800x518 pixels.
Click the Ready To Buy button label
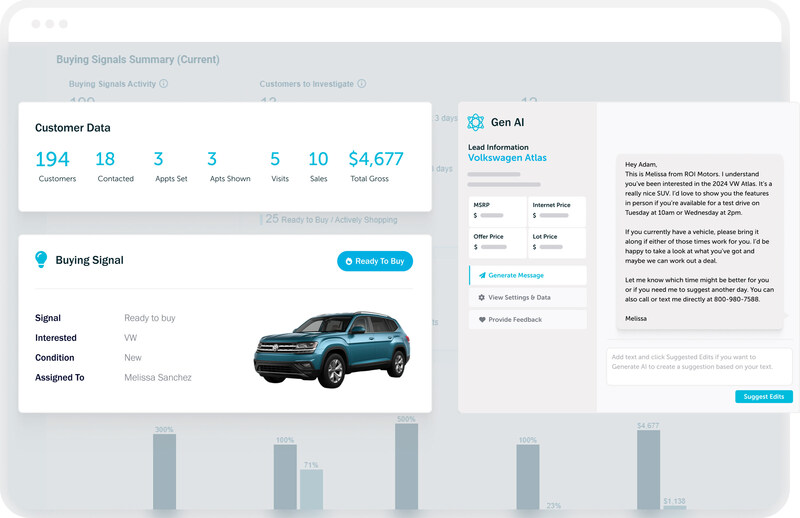click(x=380, y=261)
